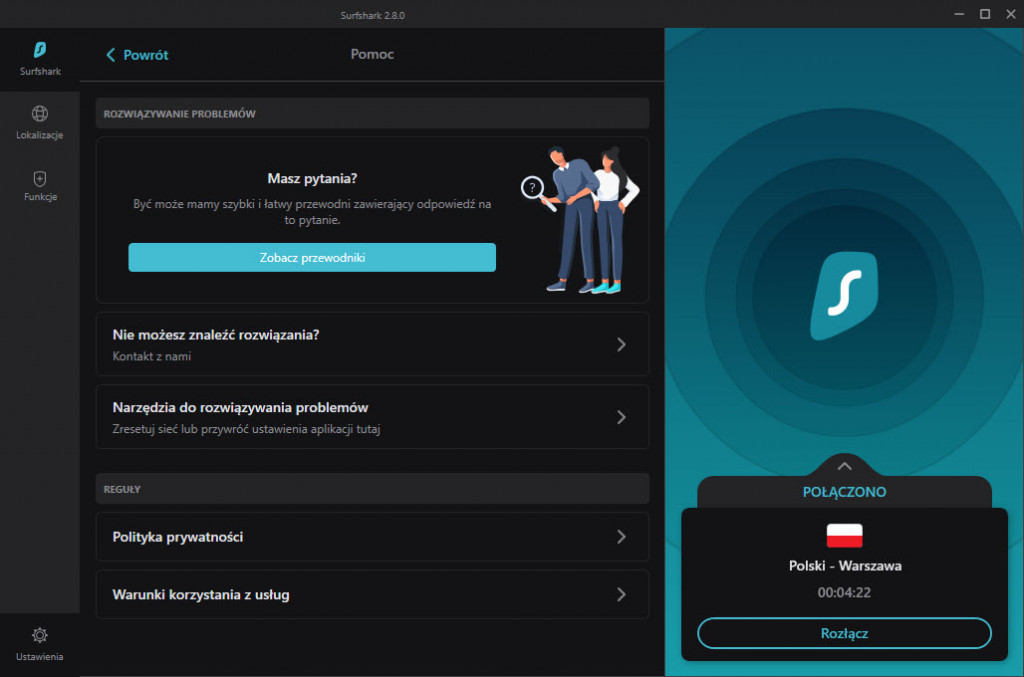Click Zobacz przewodniki button

click(312, 257)
